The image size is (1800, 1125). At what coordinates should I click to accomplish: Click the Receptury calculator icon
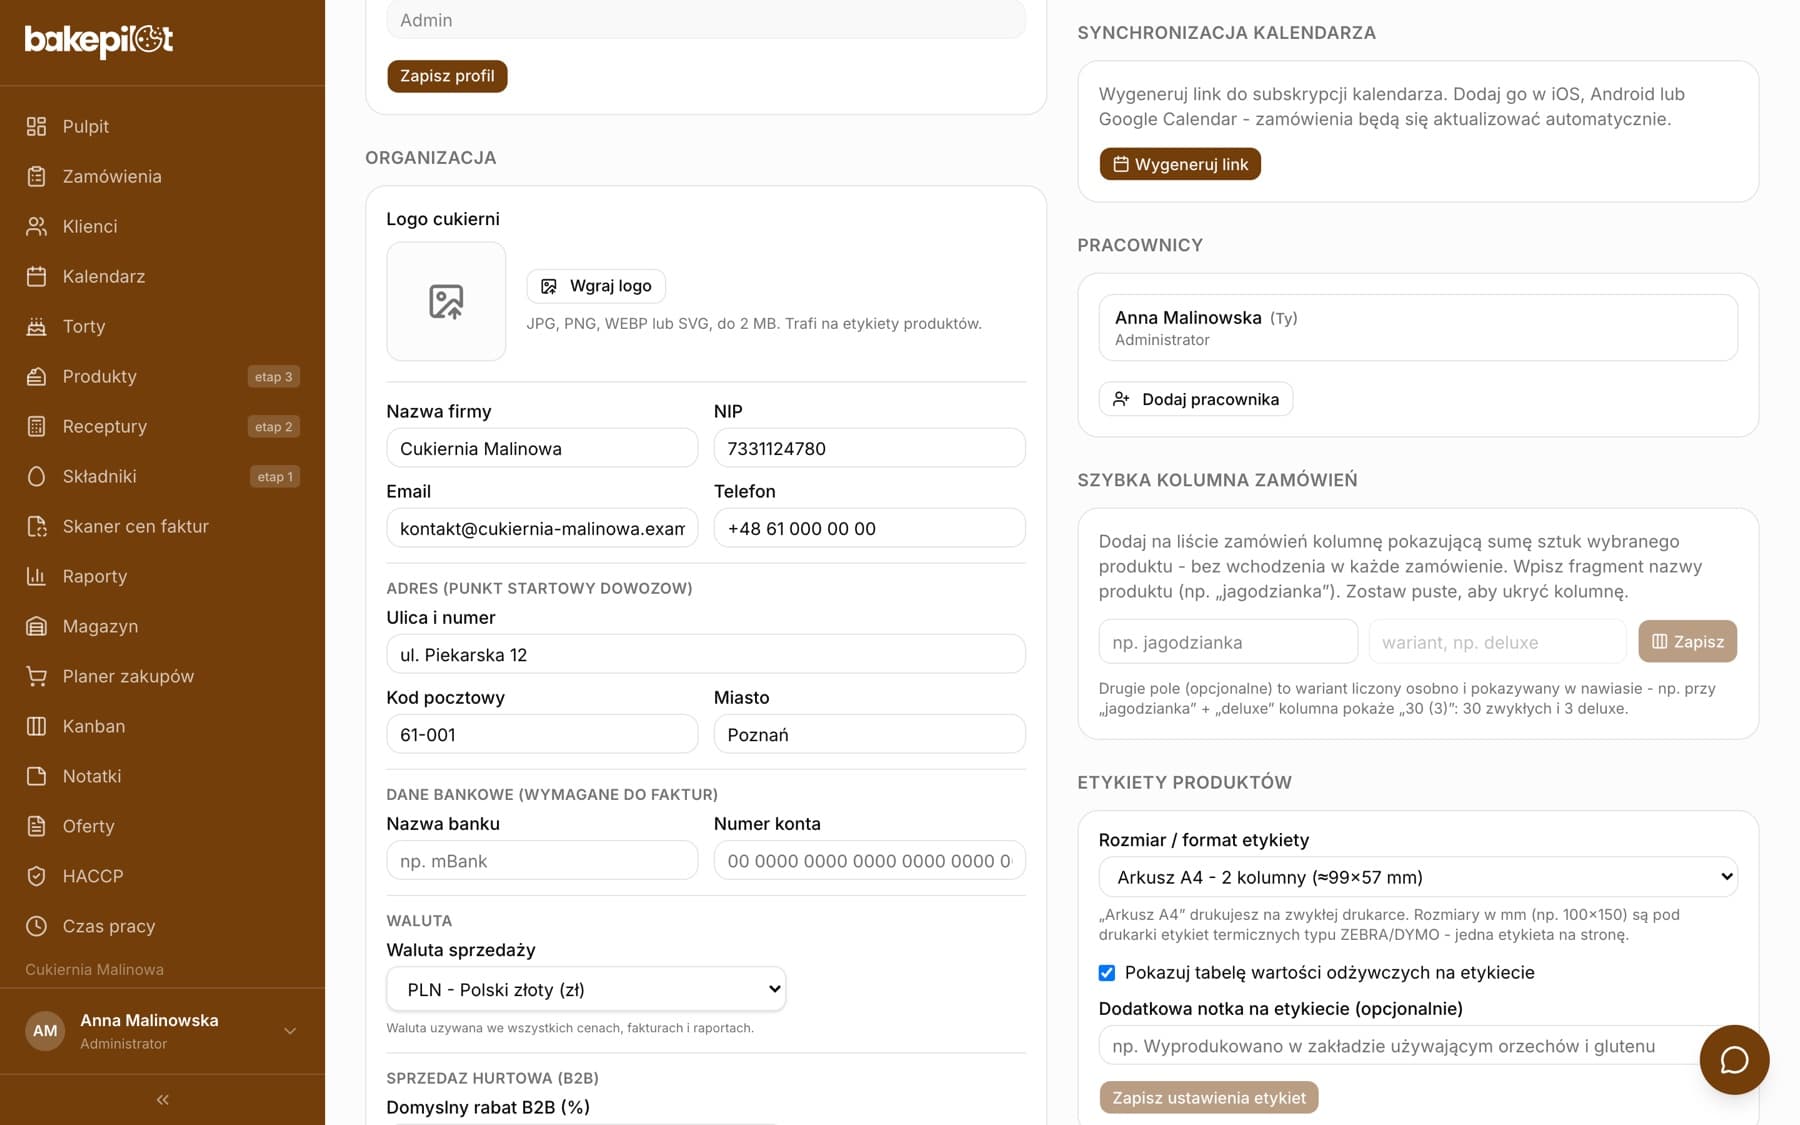(x=36, y=427)
